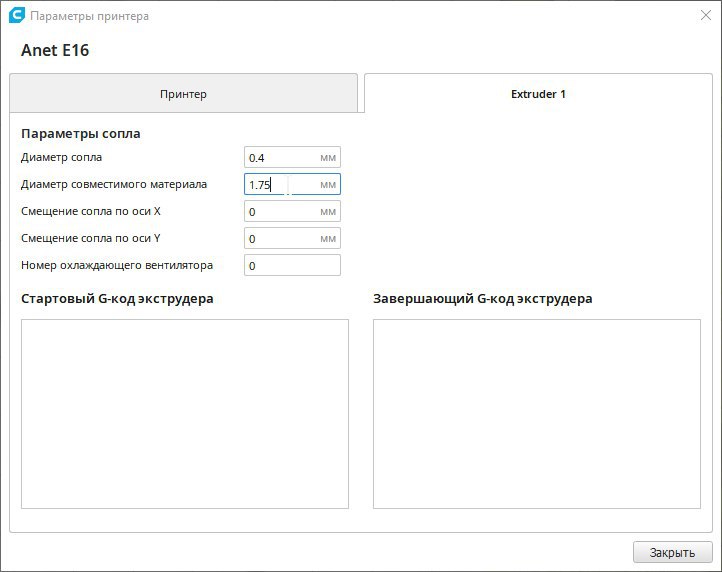Click the Anet E16 printer name
This screenshot has width=722, height=572.
coord(55,50)
